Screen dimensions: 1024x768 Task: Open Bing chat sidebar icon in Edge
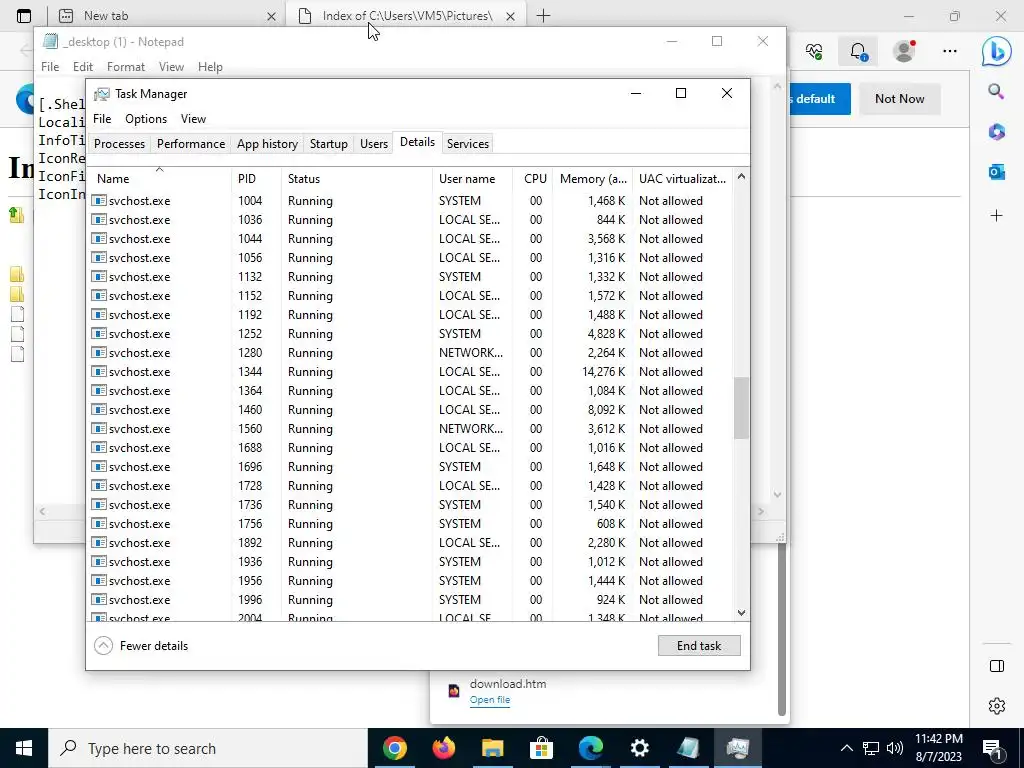click(997, 52)
